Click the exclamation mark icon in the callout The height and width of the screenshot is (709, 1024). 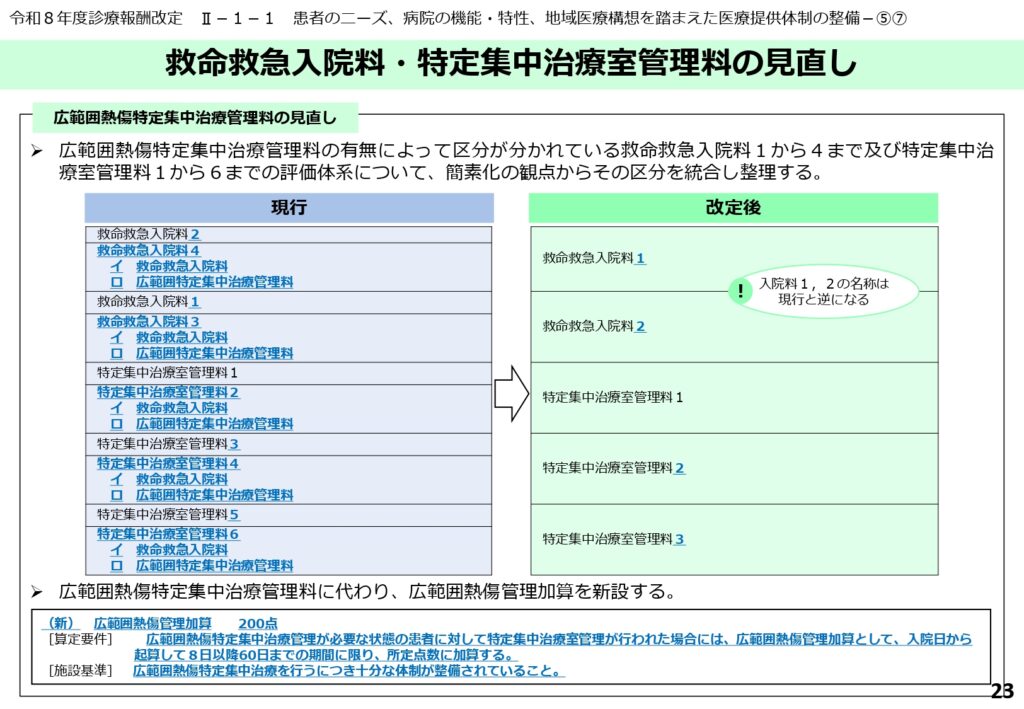(x=740, y=291)
